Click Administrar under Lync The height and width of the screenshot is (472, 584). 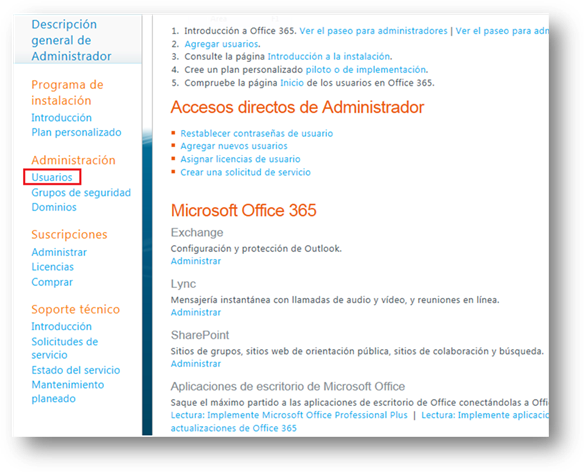[196, 313]
